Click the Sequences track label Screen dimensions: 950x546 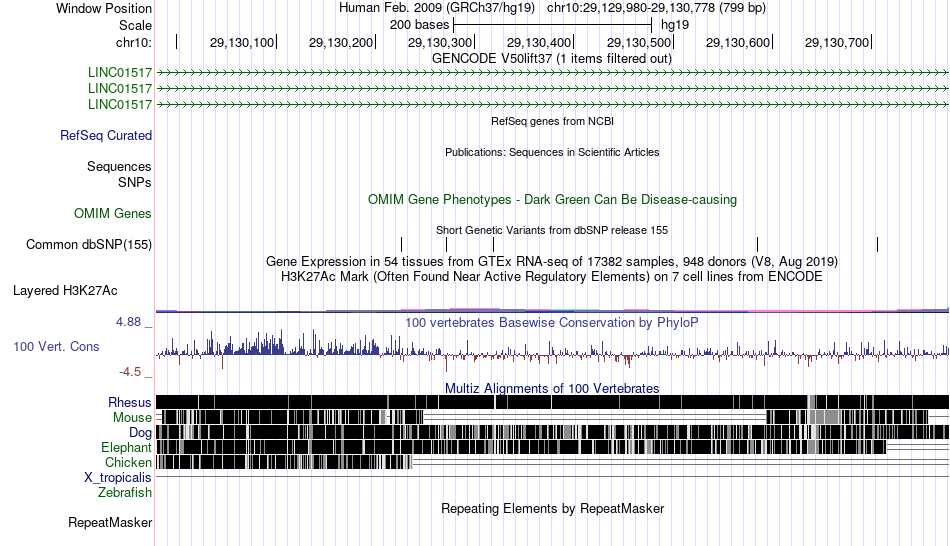coord(119,166)
